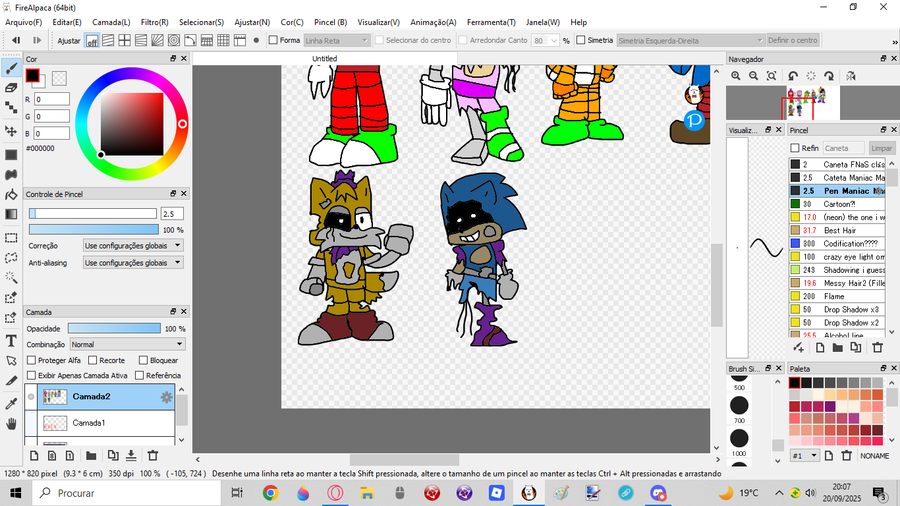
Task: Toggle visibility of Camada2 layer
Action: coord(31,397)
